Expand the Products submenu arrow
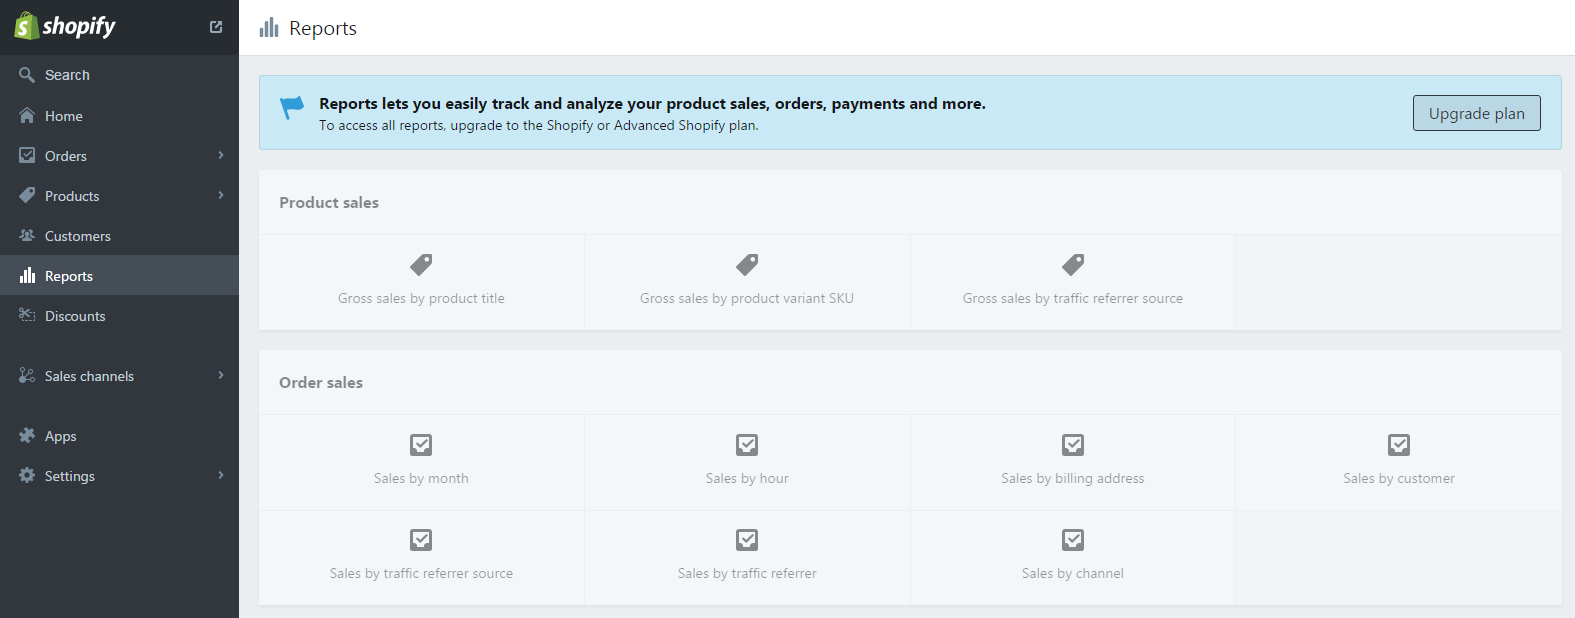 pyautogui.click(x=221, y=195)
